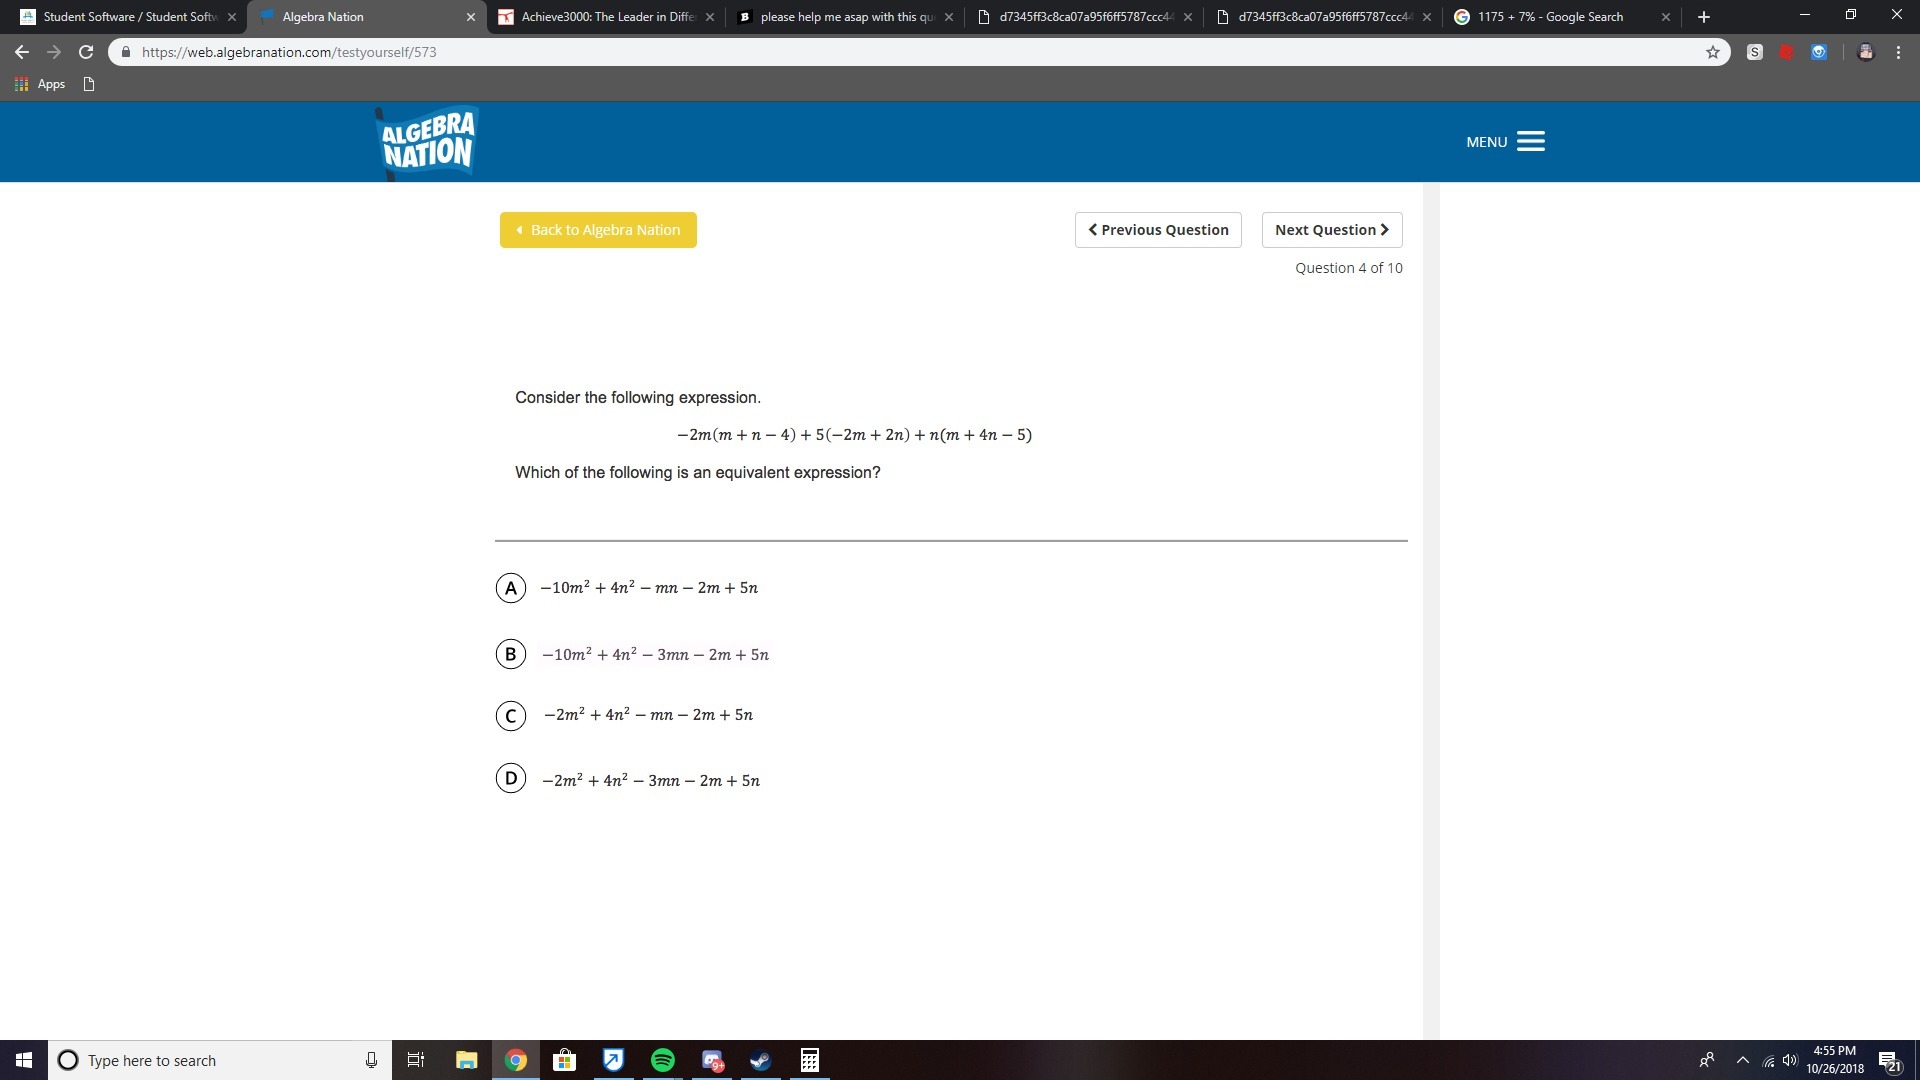Open Spotify from the taskbar

662,1060
